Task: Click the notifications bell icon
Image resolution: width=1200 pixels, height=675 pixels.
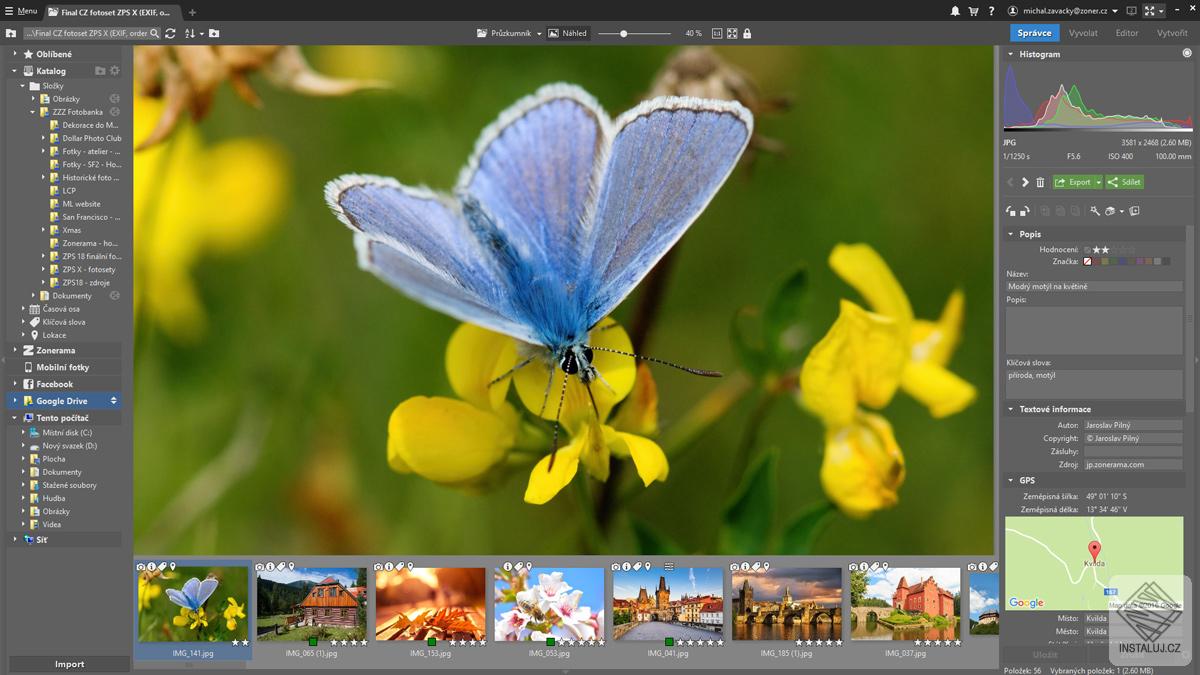Action: pos(955,11)
